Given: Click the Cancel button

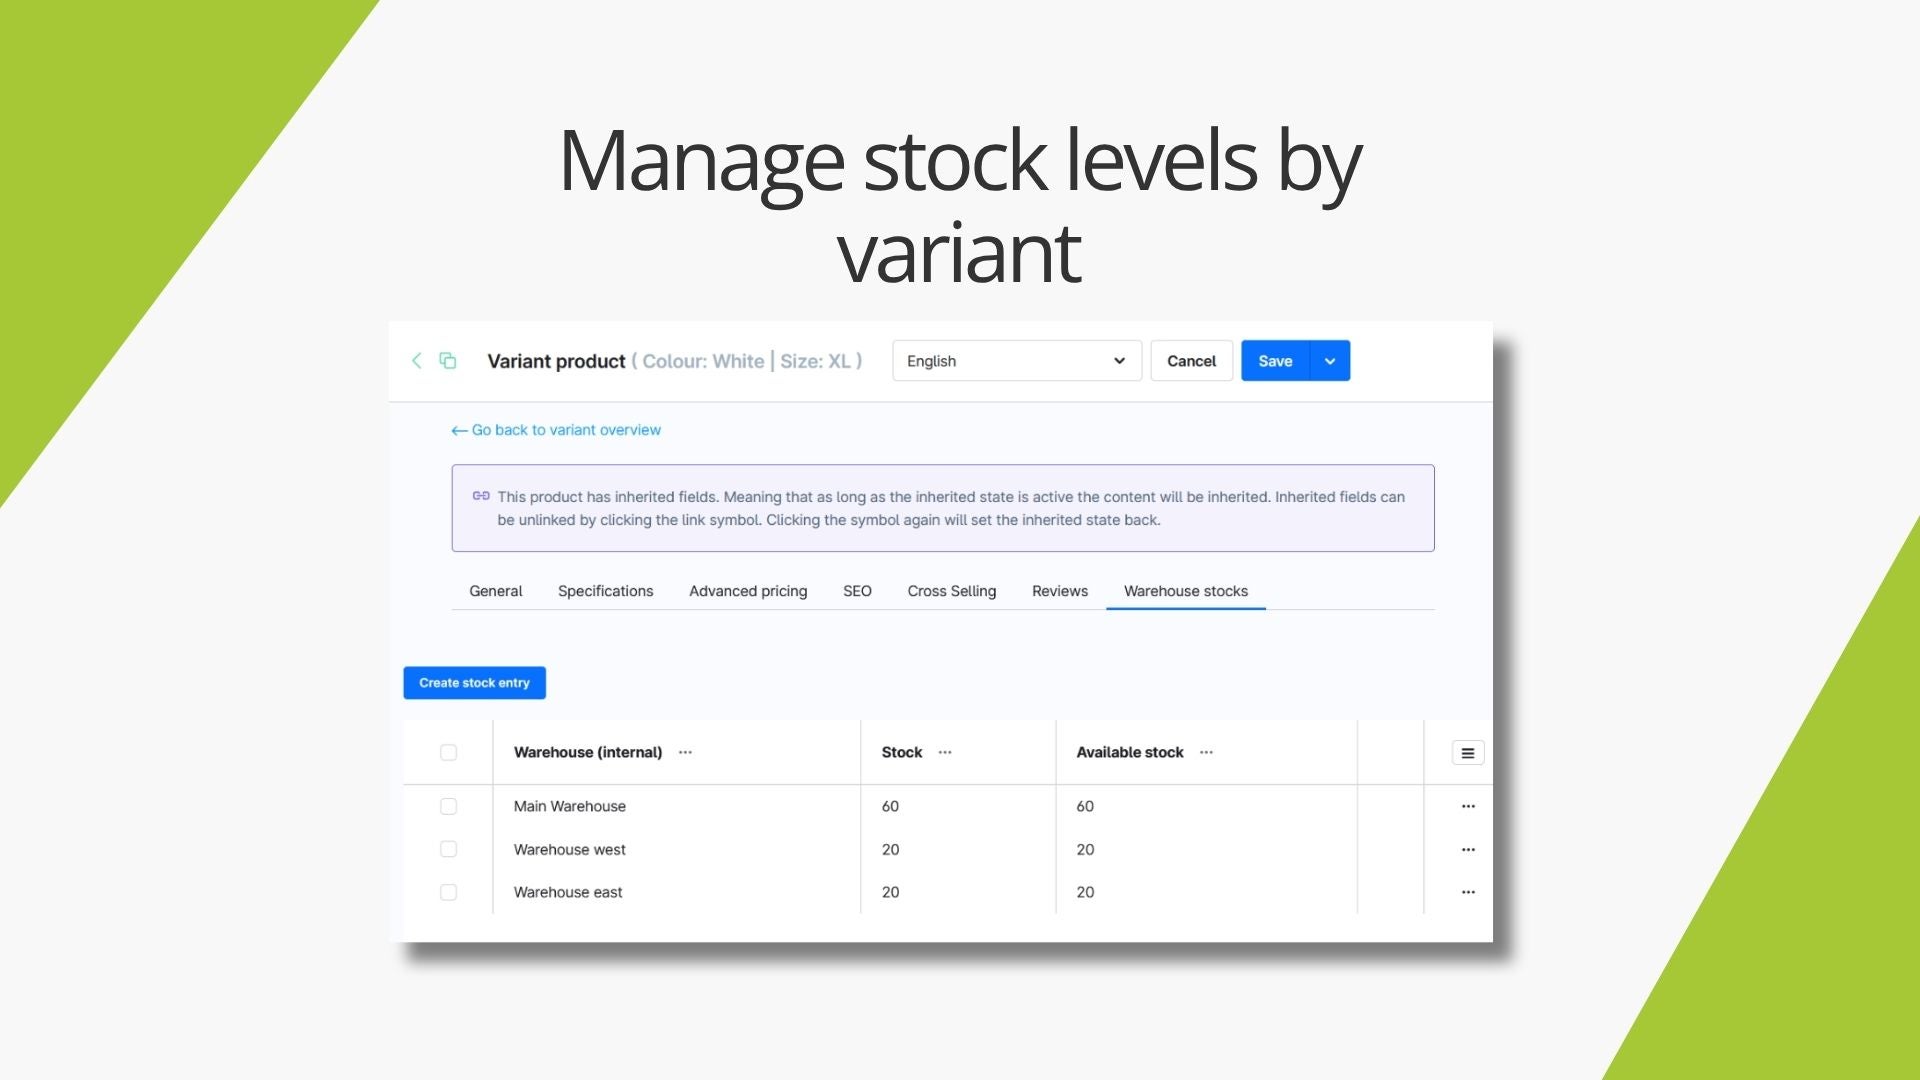Looking at the screenshot, I should (1192, 361).
